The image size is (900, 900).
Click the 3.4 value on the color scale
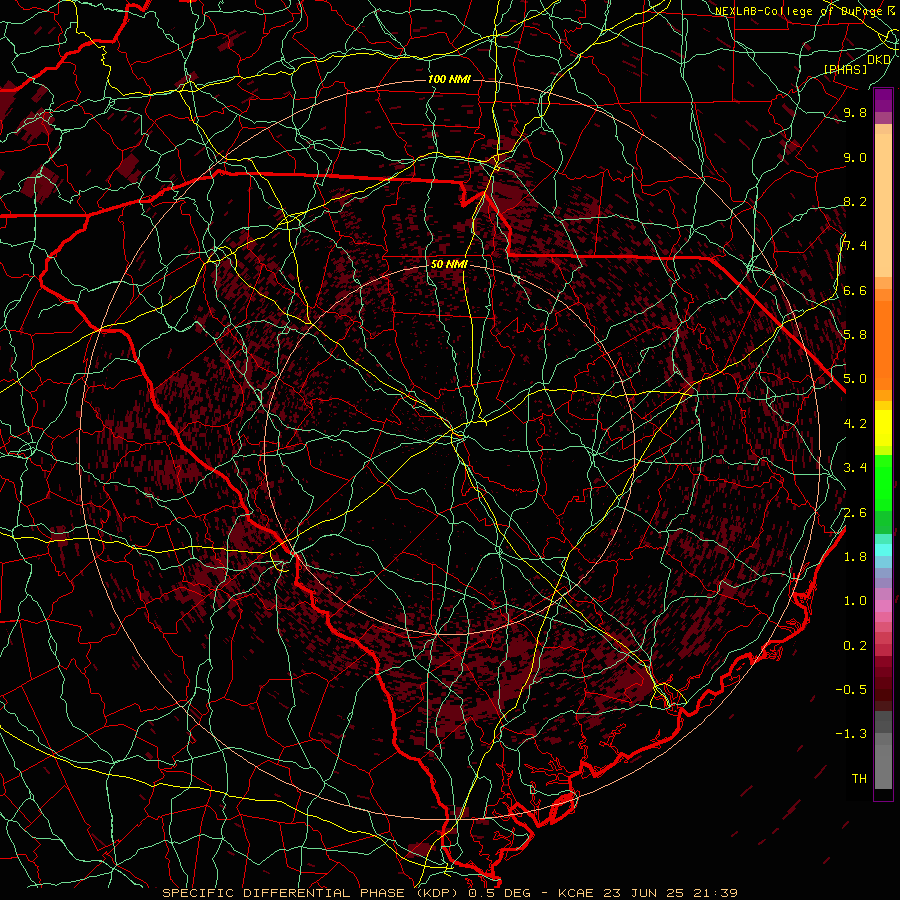pyautogui.click(x=855, y=468)
